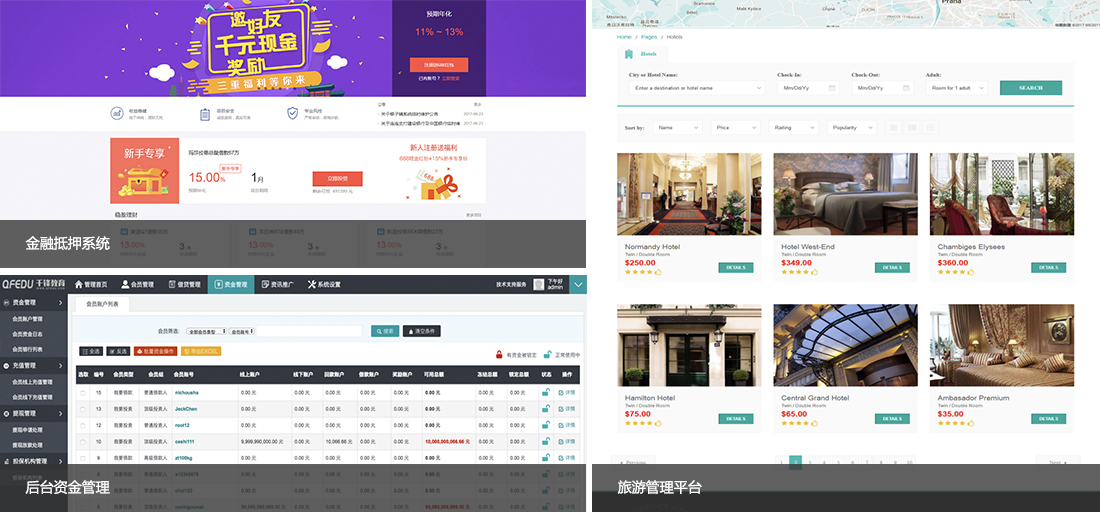Select the 会员账户列表 tab

point(102,304)
